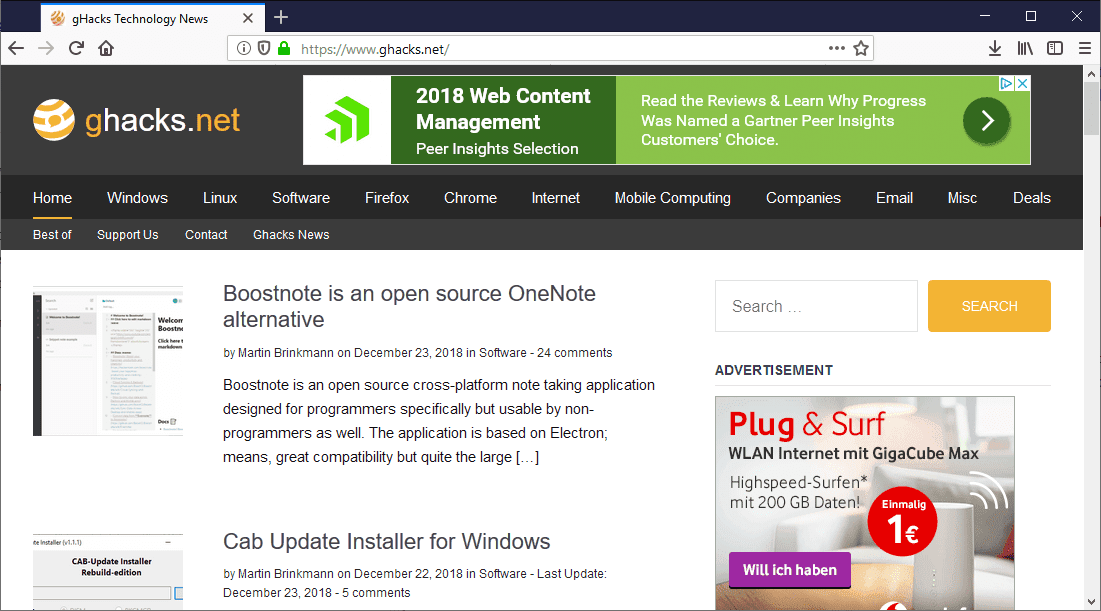Click the AdChoices icon on banner ad
The image size is (1101, 611).
(x=1006, y=83)
